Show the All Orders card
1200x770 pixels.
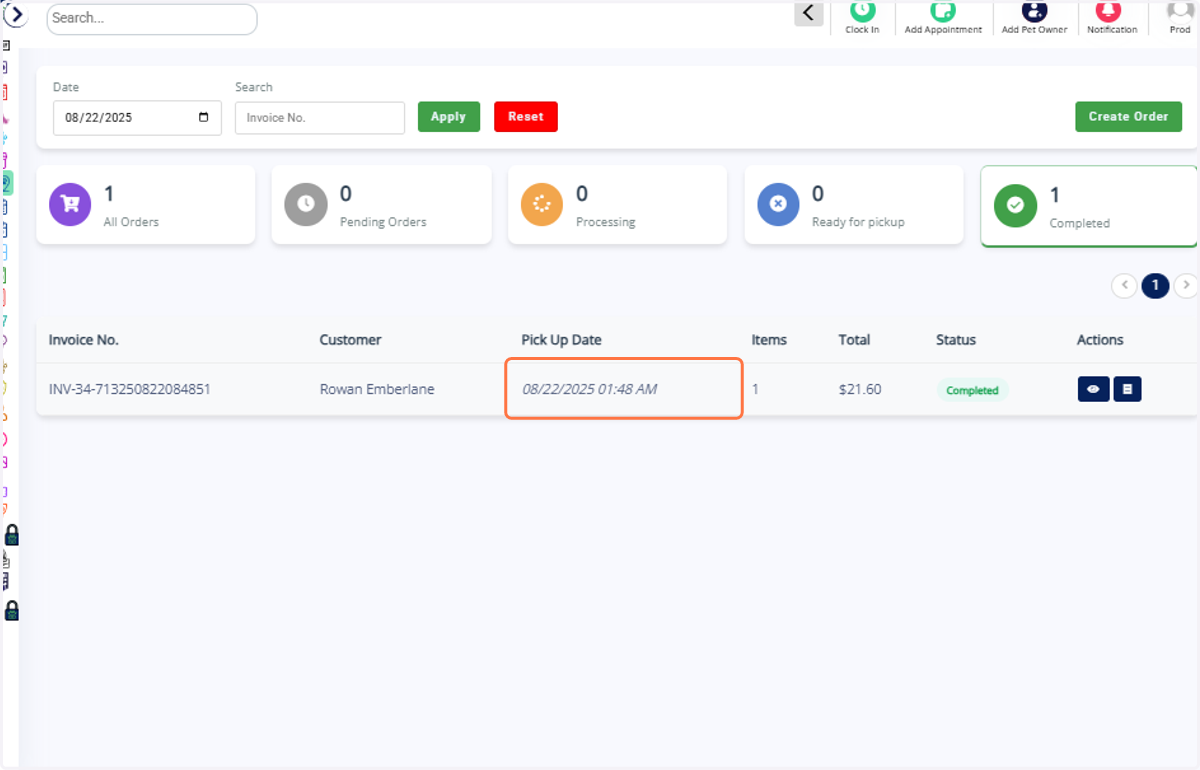(x=146, y=205)
